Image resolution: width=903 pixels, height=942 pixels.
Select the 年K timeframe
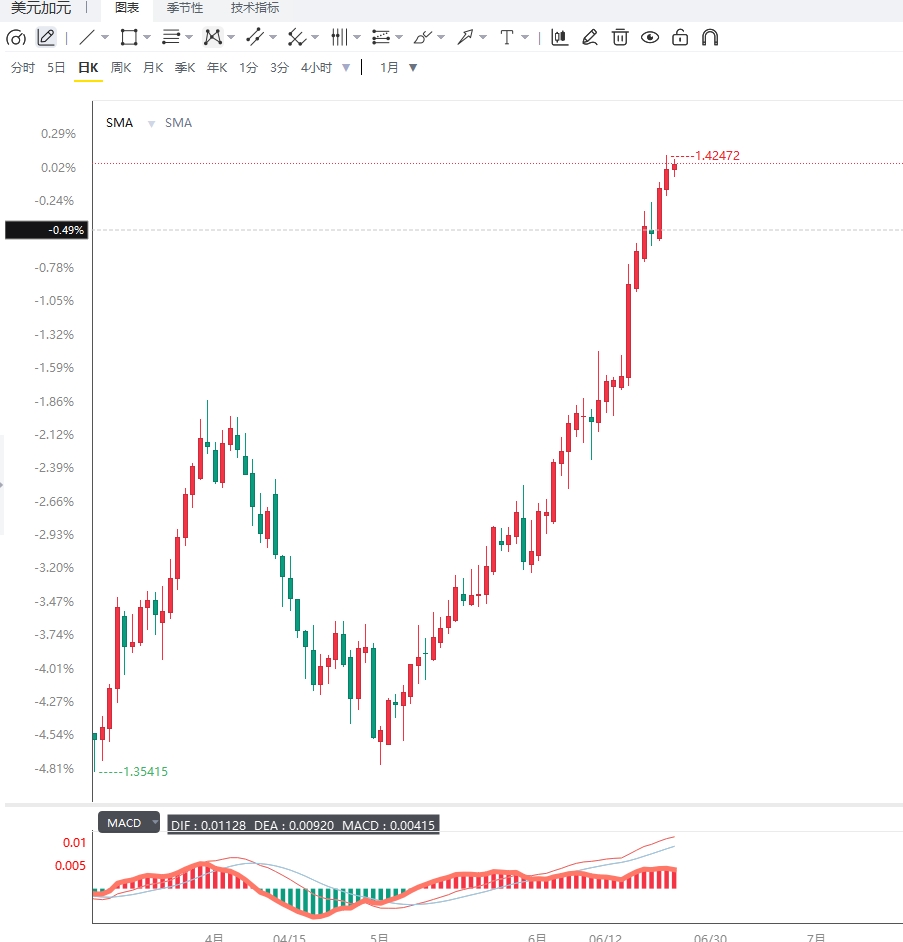(x=217, y=67)
